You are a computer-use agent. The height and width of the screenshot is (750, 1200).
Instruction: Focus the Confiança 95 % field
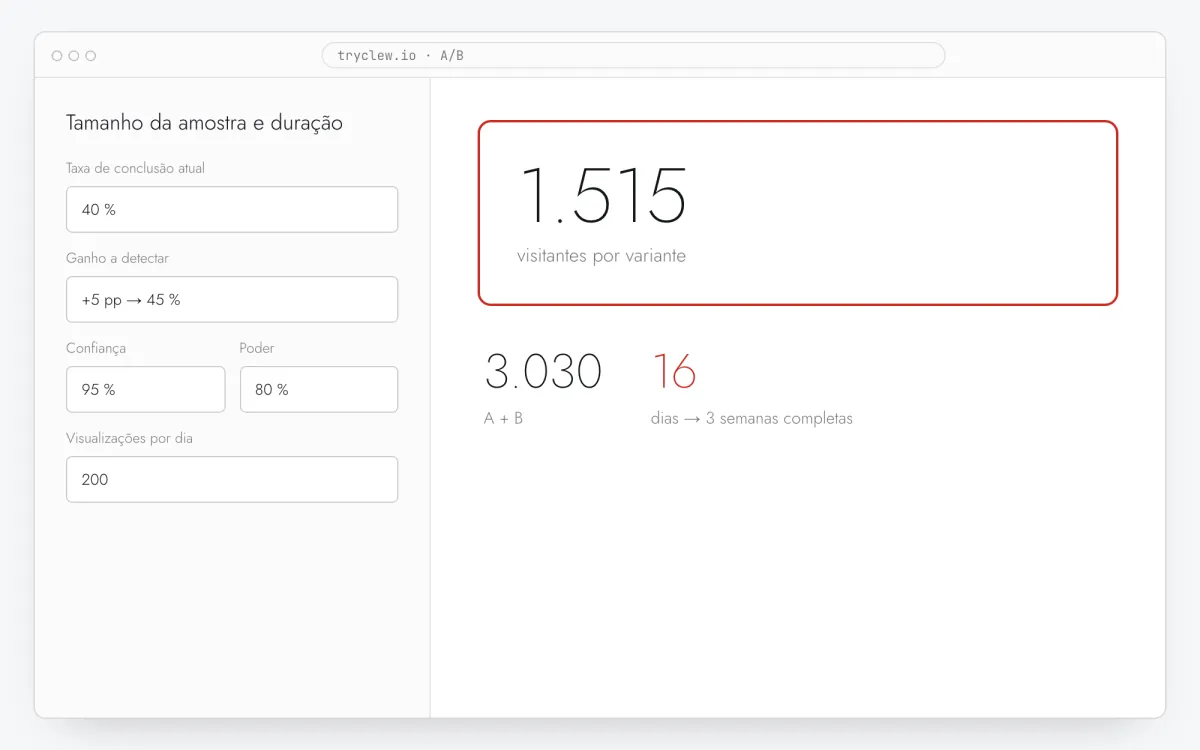[x=146, y=389]
